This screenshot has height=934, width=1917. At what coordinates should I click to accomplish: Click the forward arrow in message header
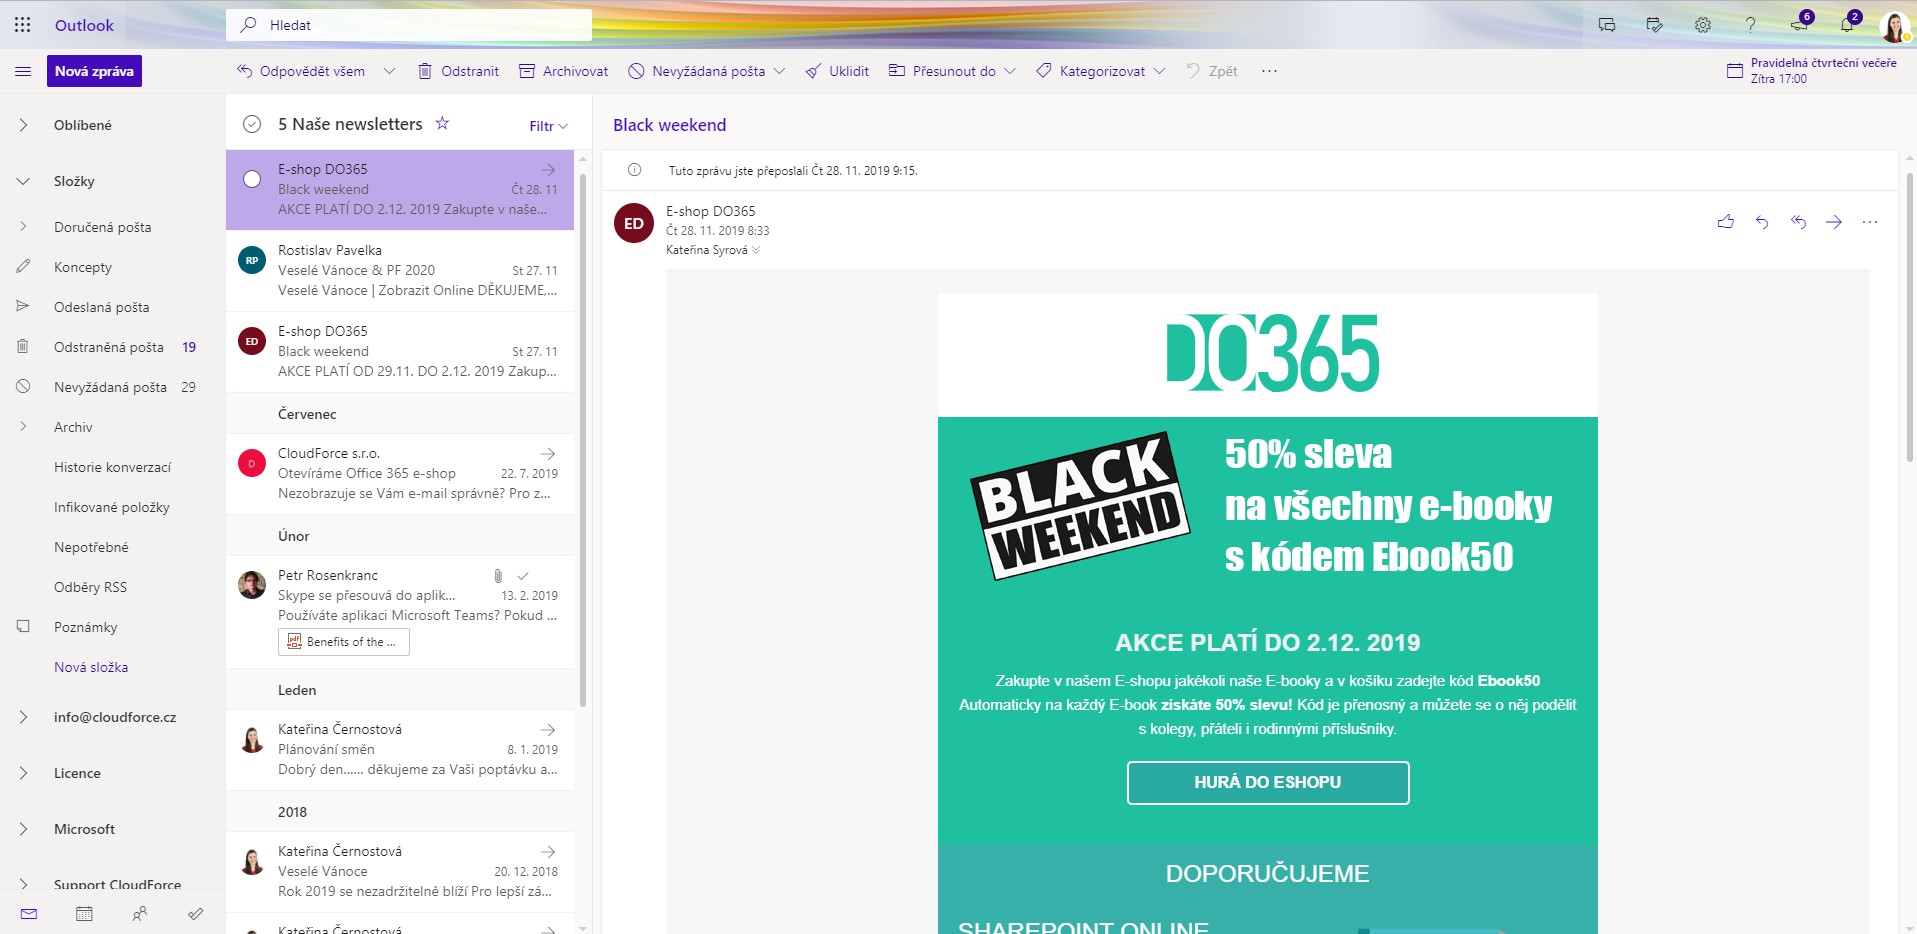(1833, 222)
